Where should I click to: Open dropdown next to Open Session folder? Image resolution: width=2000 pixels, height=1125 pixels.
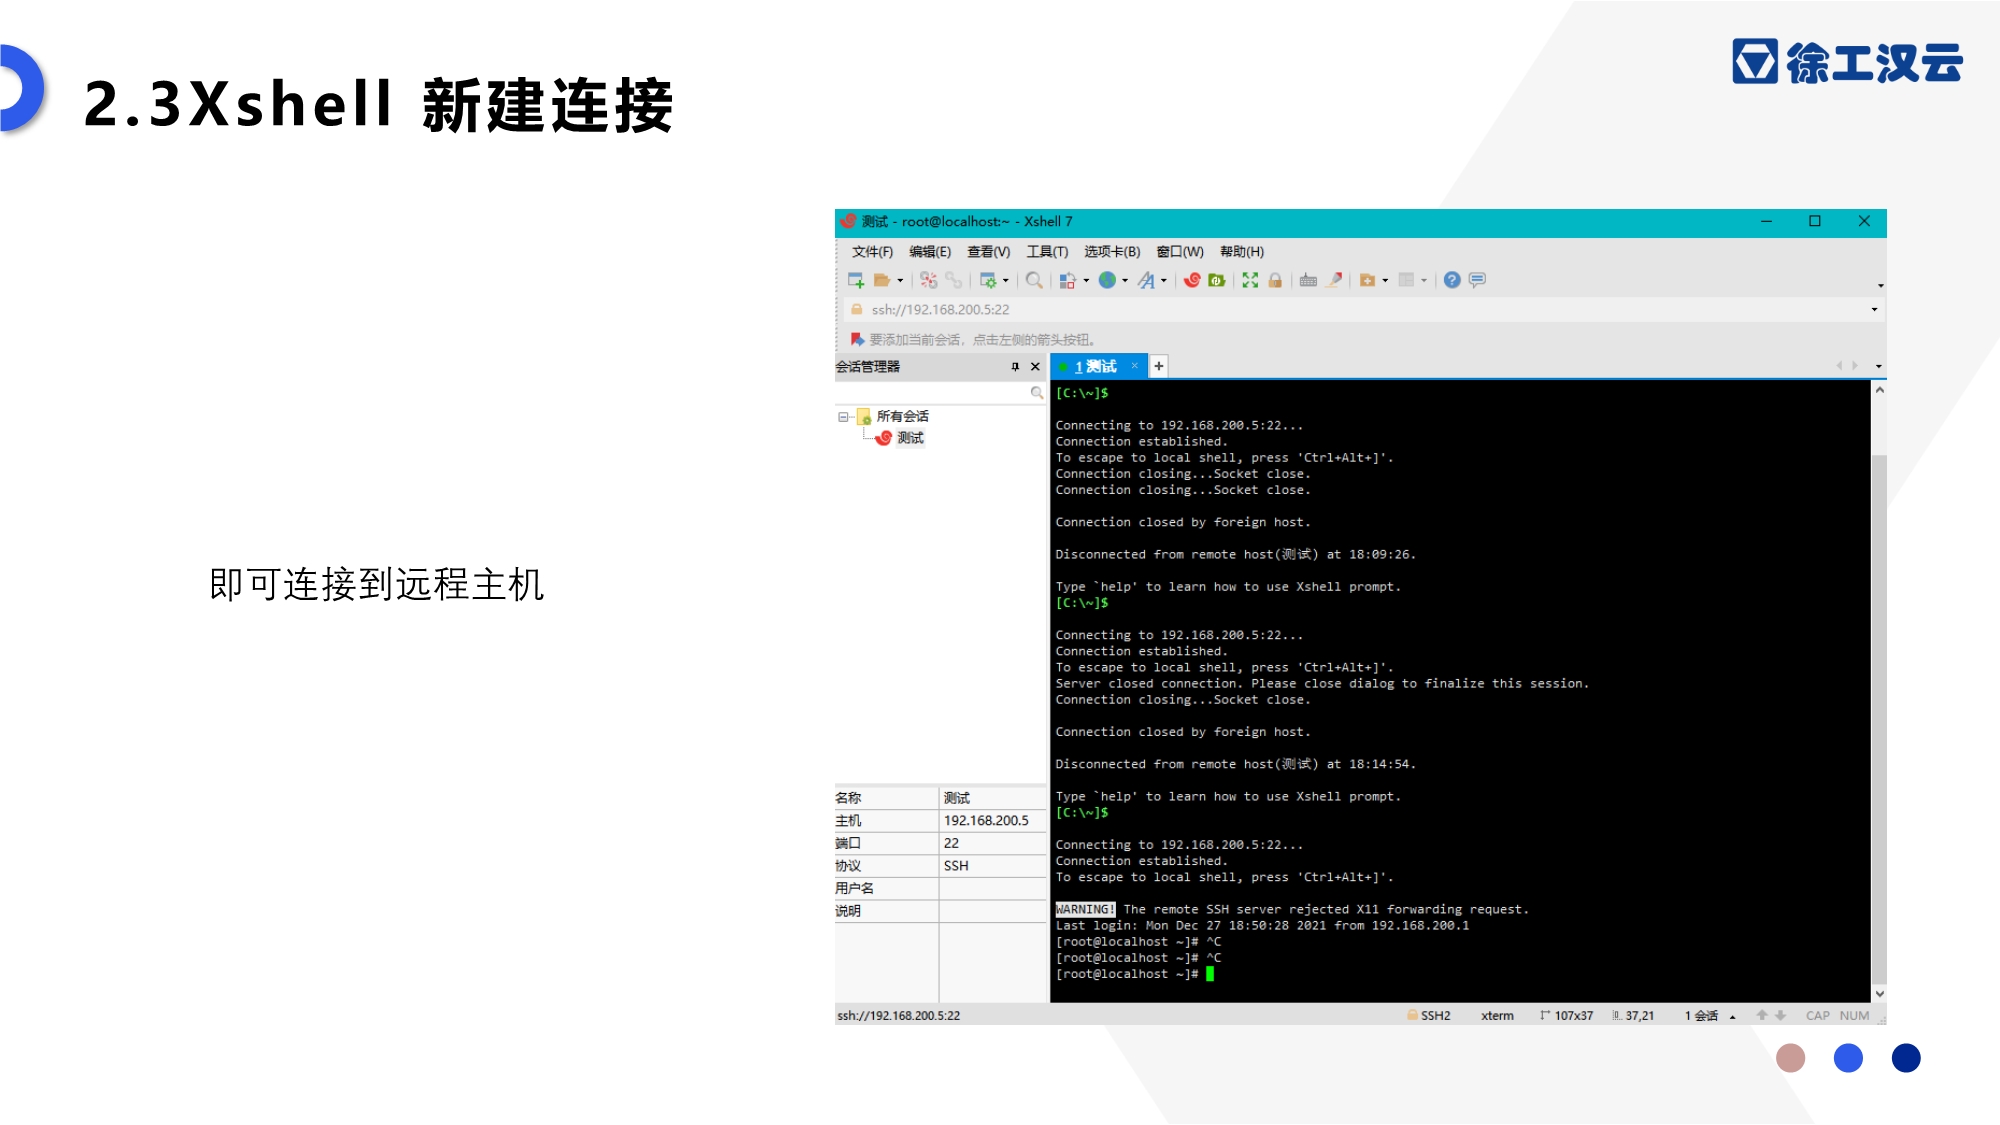point(900,281)
